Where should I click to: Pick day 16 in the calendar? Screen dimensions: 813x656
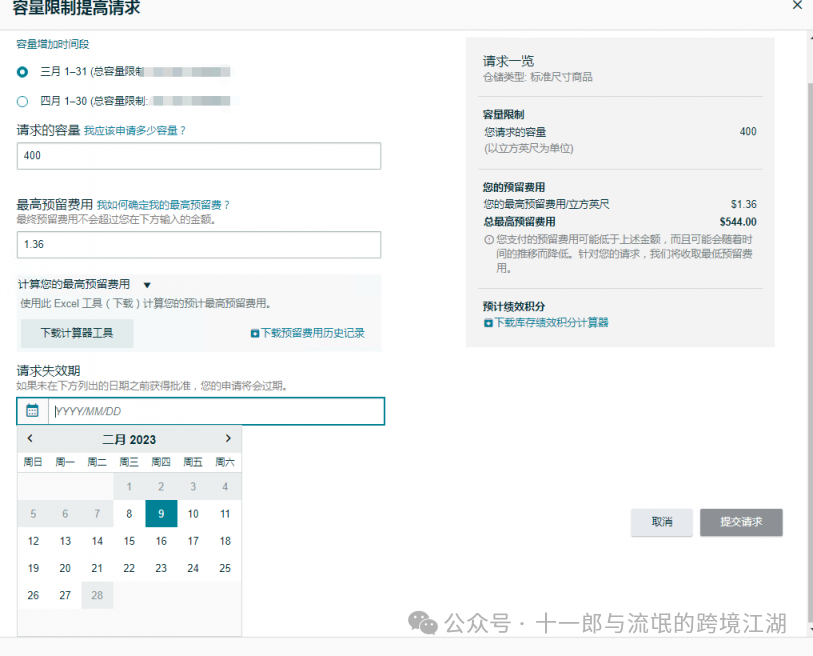pos(161,541)
